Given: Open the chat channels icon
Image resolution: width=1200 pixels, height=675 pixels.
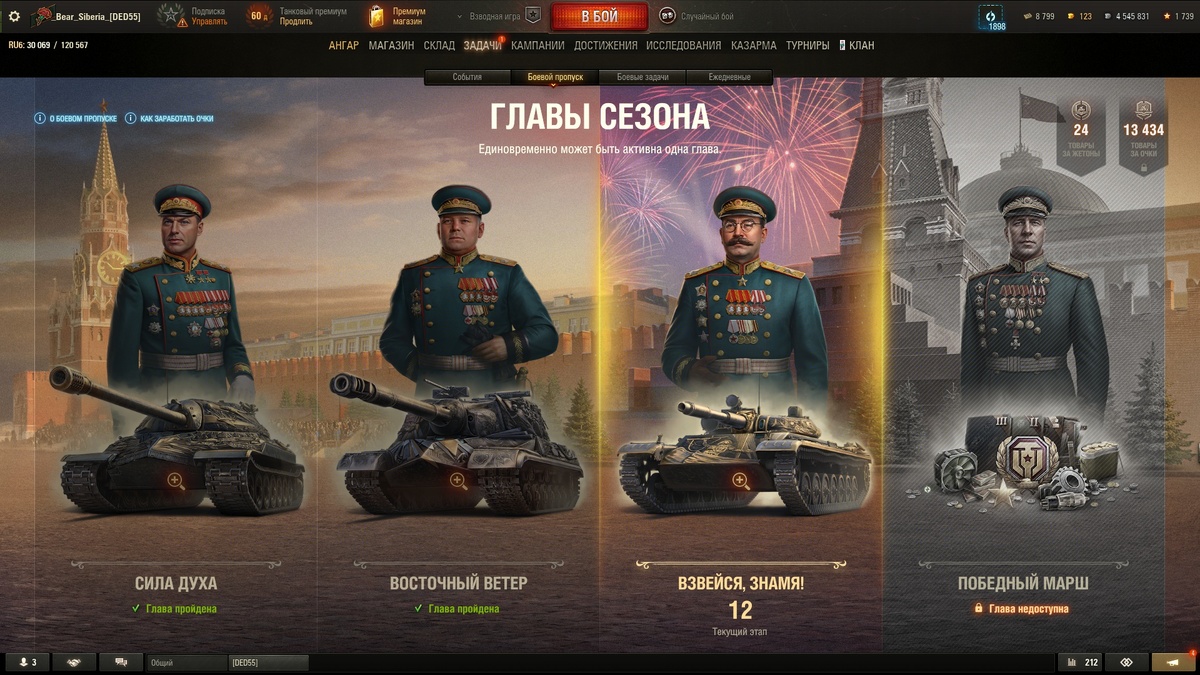Looking at the screenshot, I should [121, 662].
